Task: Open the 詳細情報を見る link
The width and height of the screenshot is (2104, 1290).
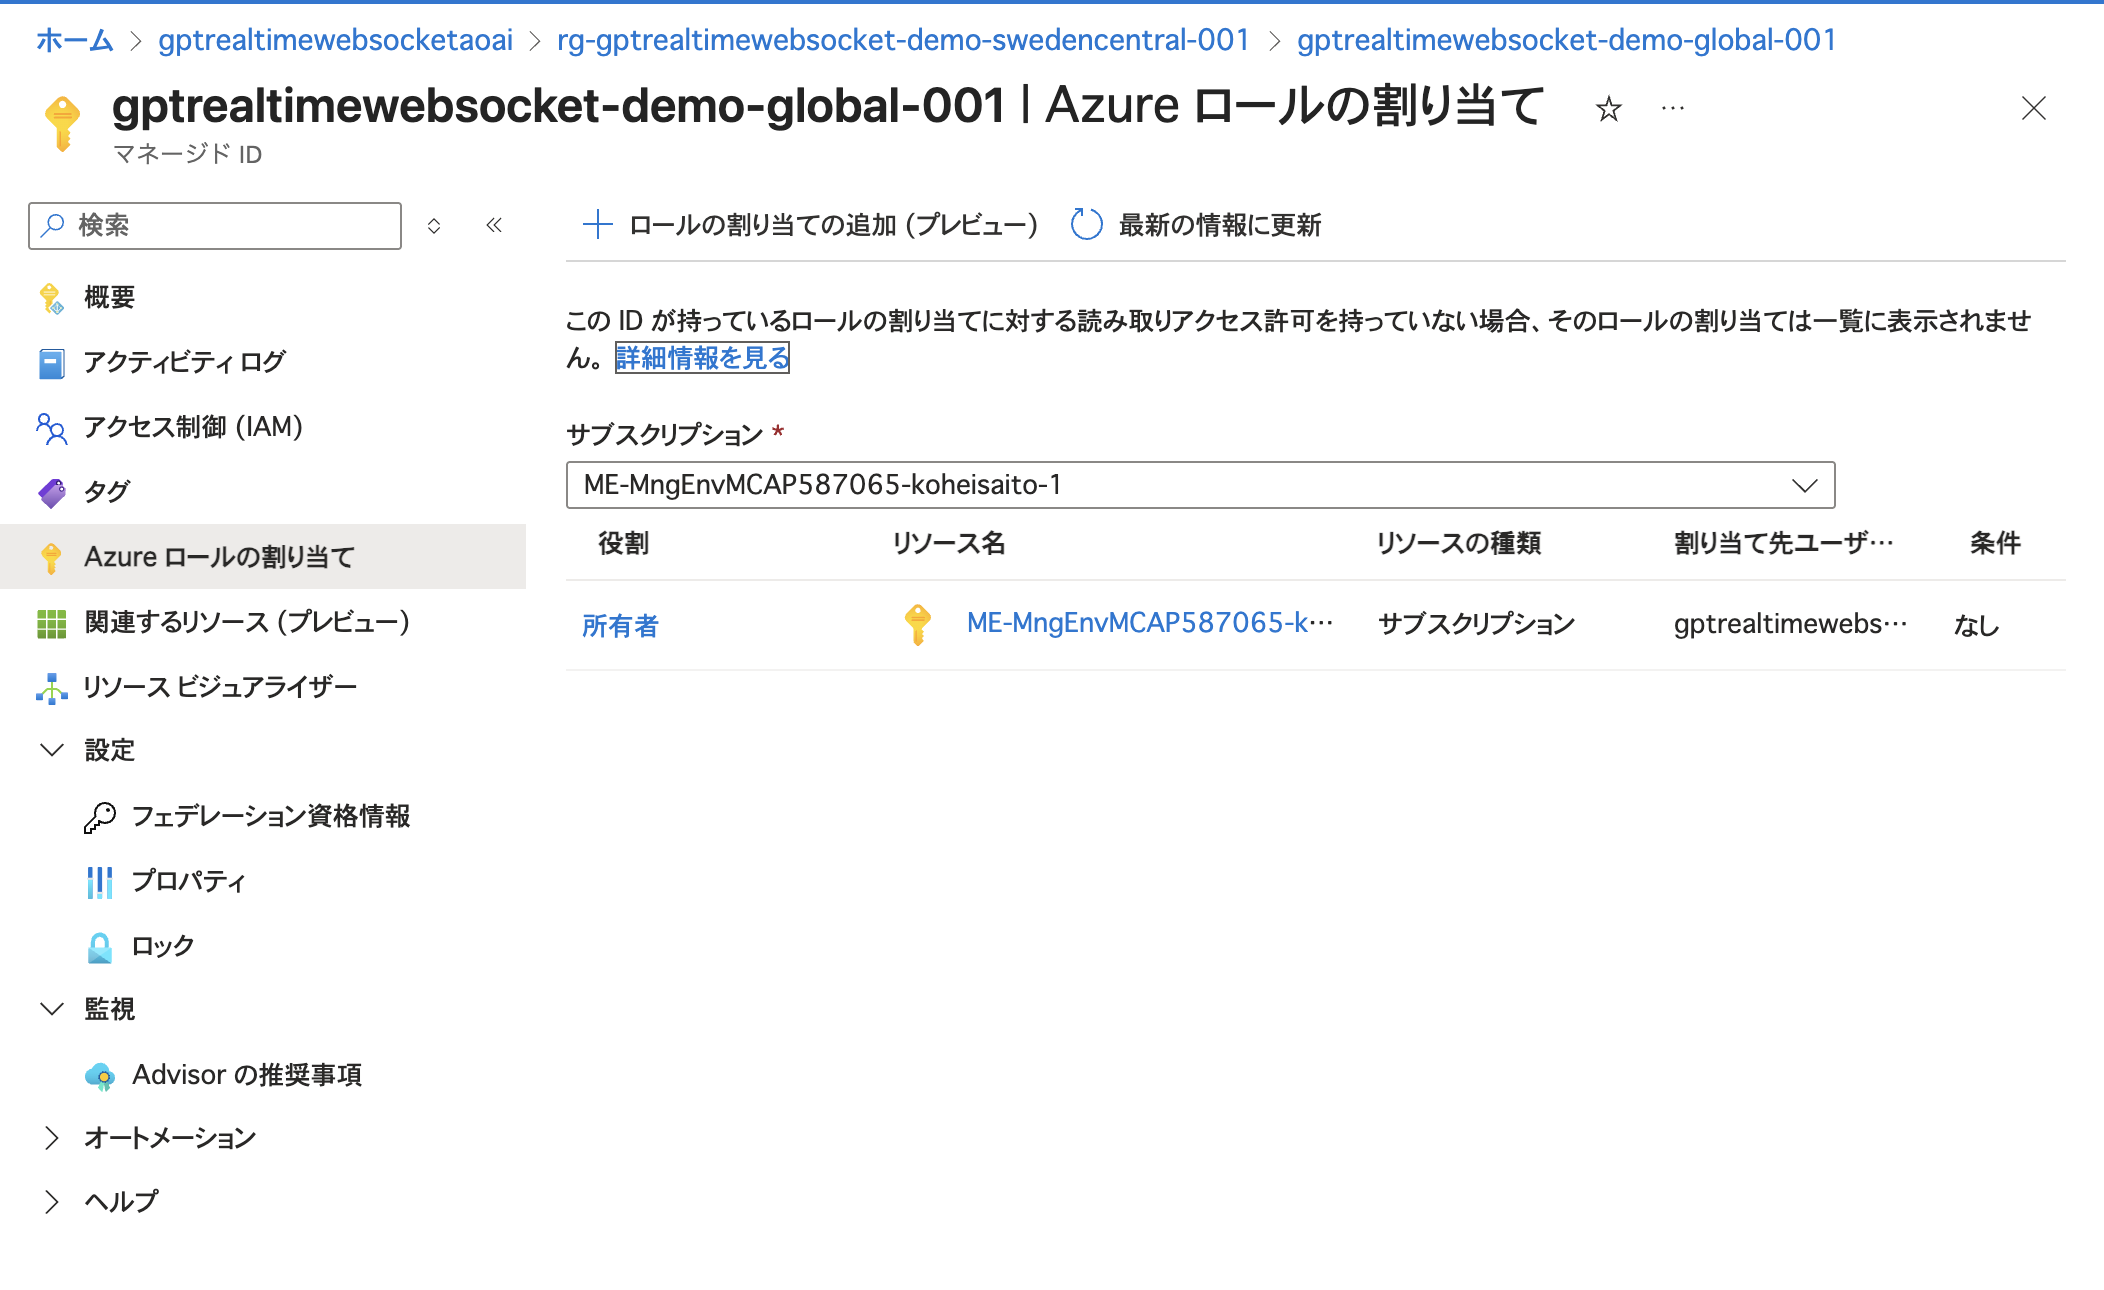Action: (x=700, y=358)
